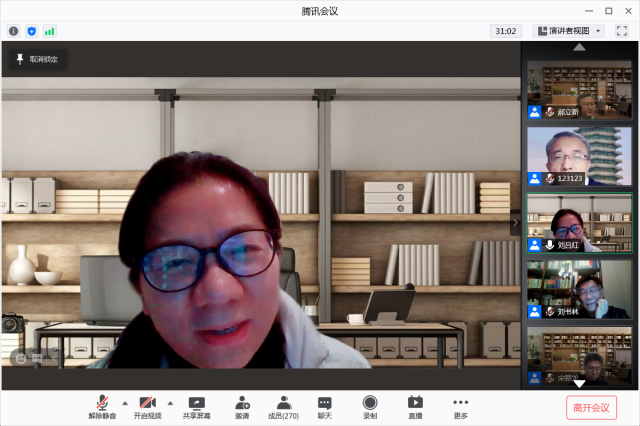The height and width of the screenshot is (426, 640).
Task: Expand audio options arrow beside 解除静音
Action: tap(125, 402)
